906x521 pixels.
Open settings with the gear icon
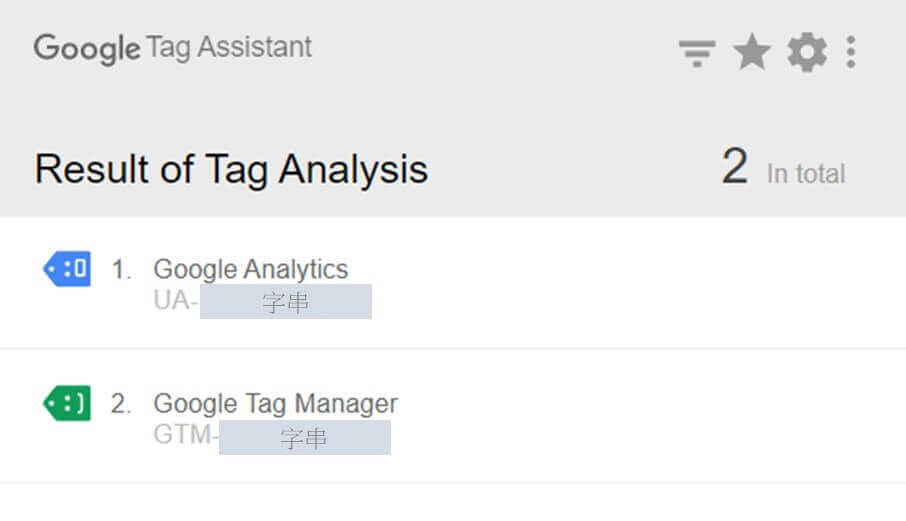coord(806,52)
